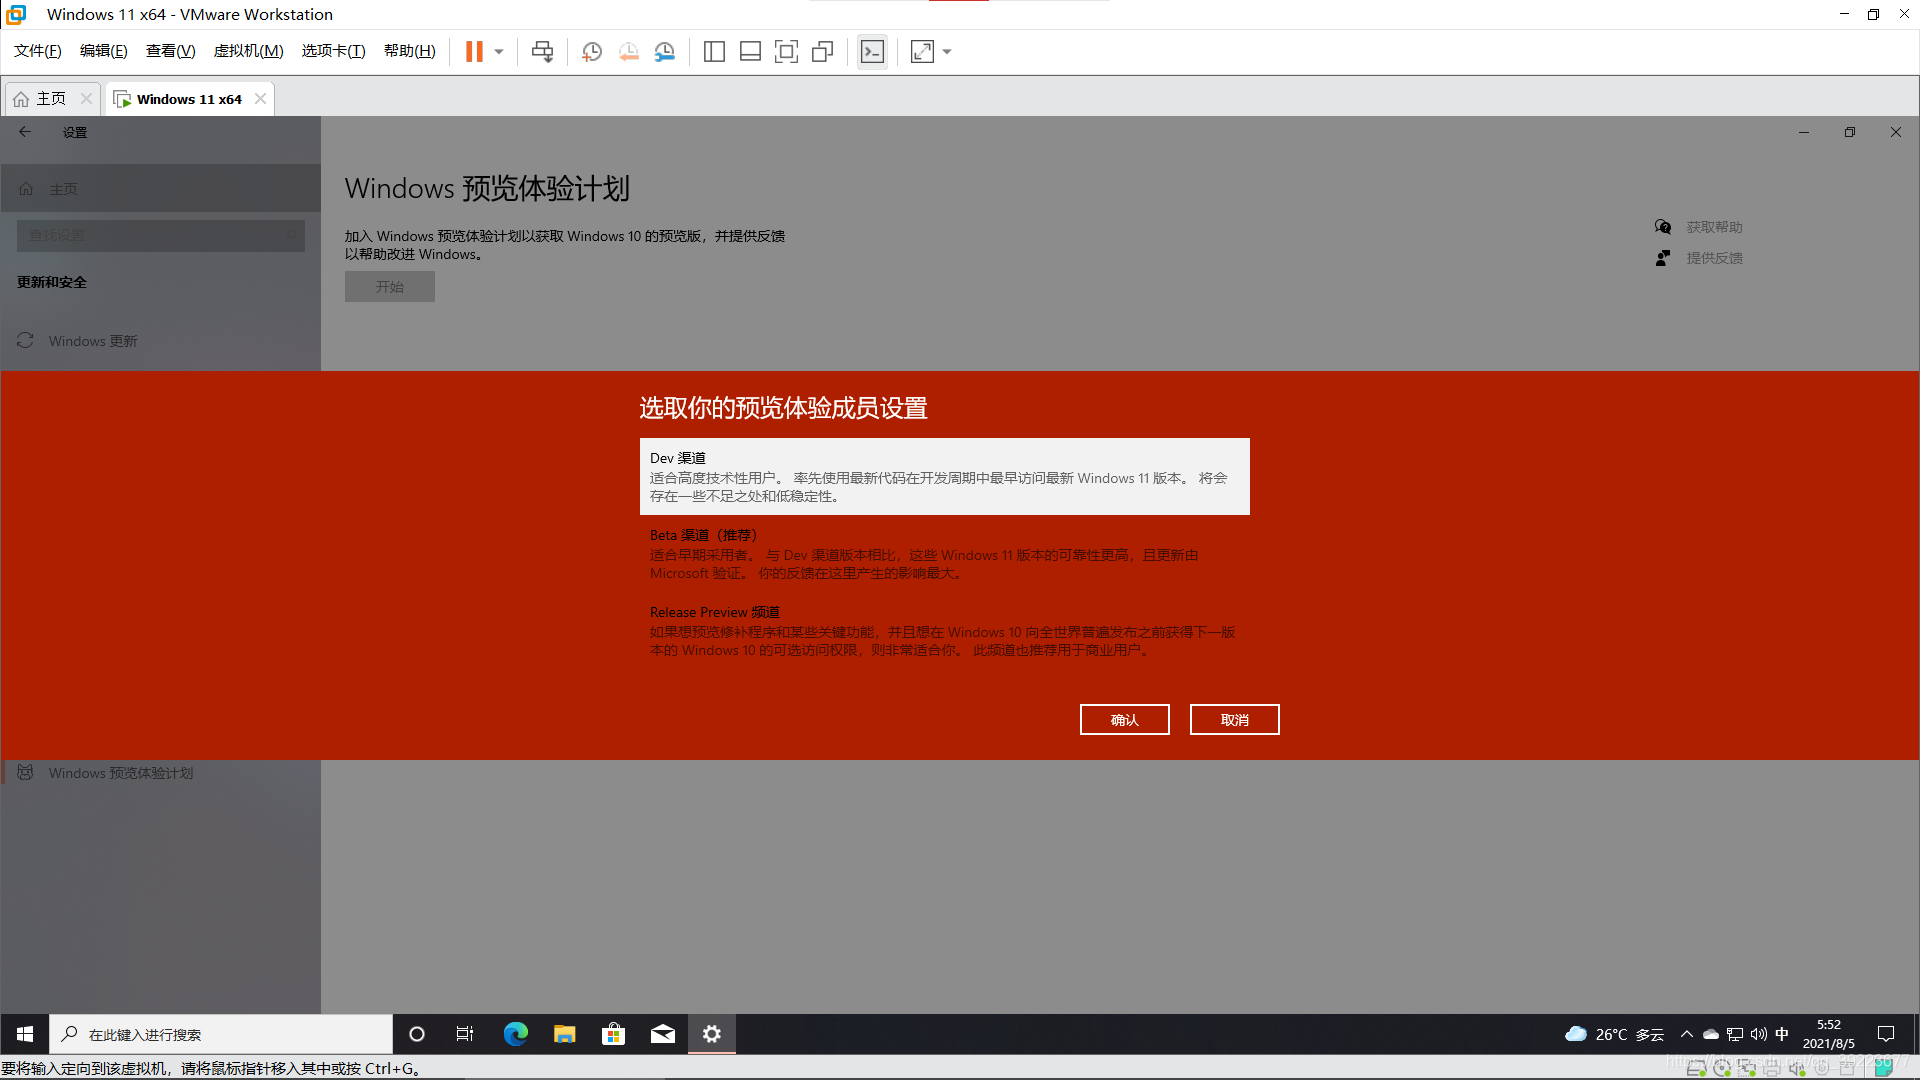The width and height of the screenshot is (1920, 1080).
Task: Confirm with the 确认 button
Action: [1125, 720]
